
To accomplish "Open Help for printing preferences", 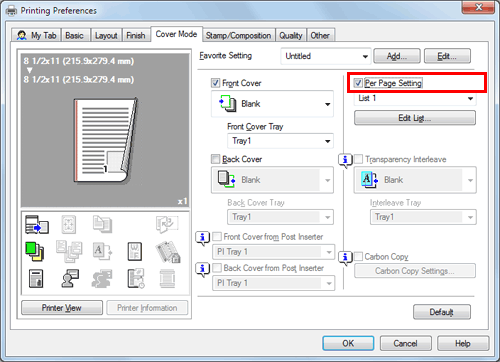I will tap(463, 343).
